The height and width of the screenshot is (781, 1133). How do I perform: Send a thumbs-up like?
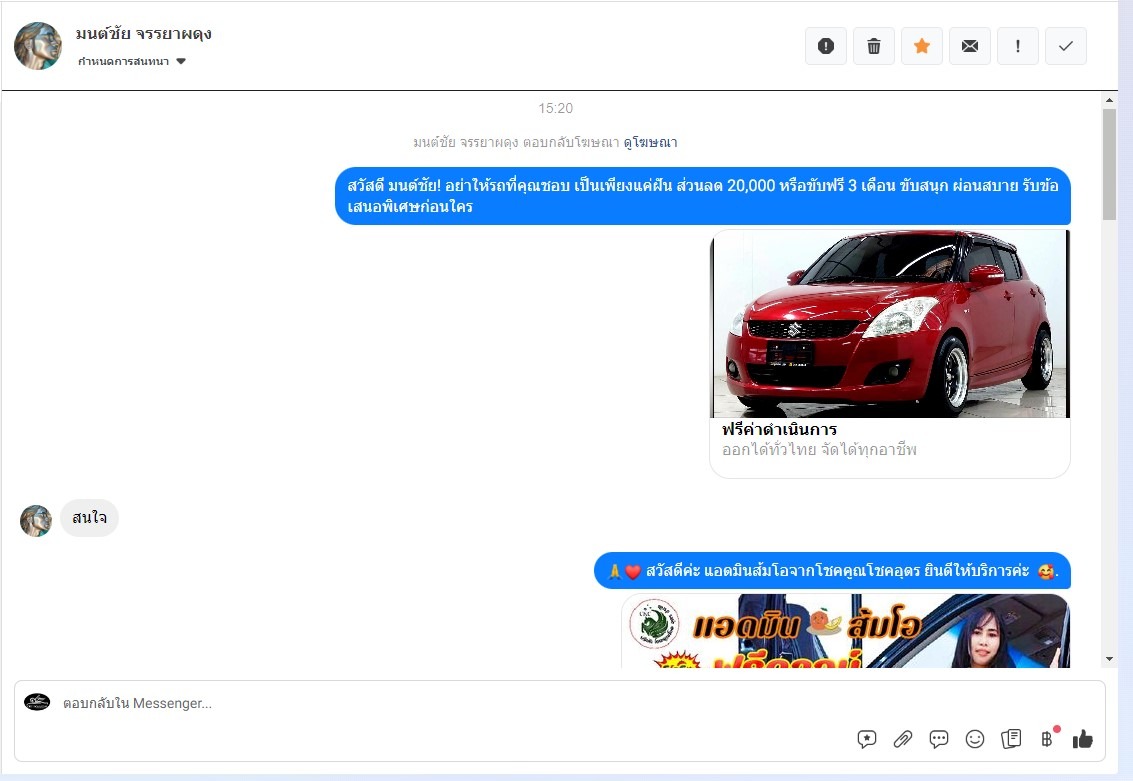tap(1083, 739)
